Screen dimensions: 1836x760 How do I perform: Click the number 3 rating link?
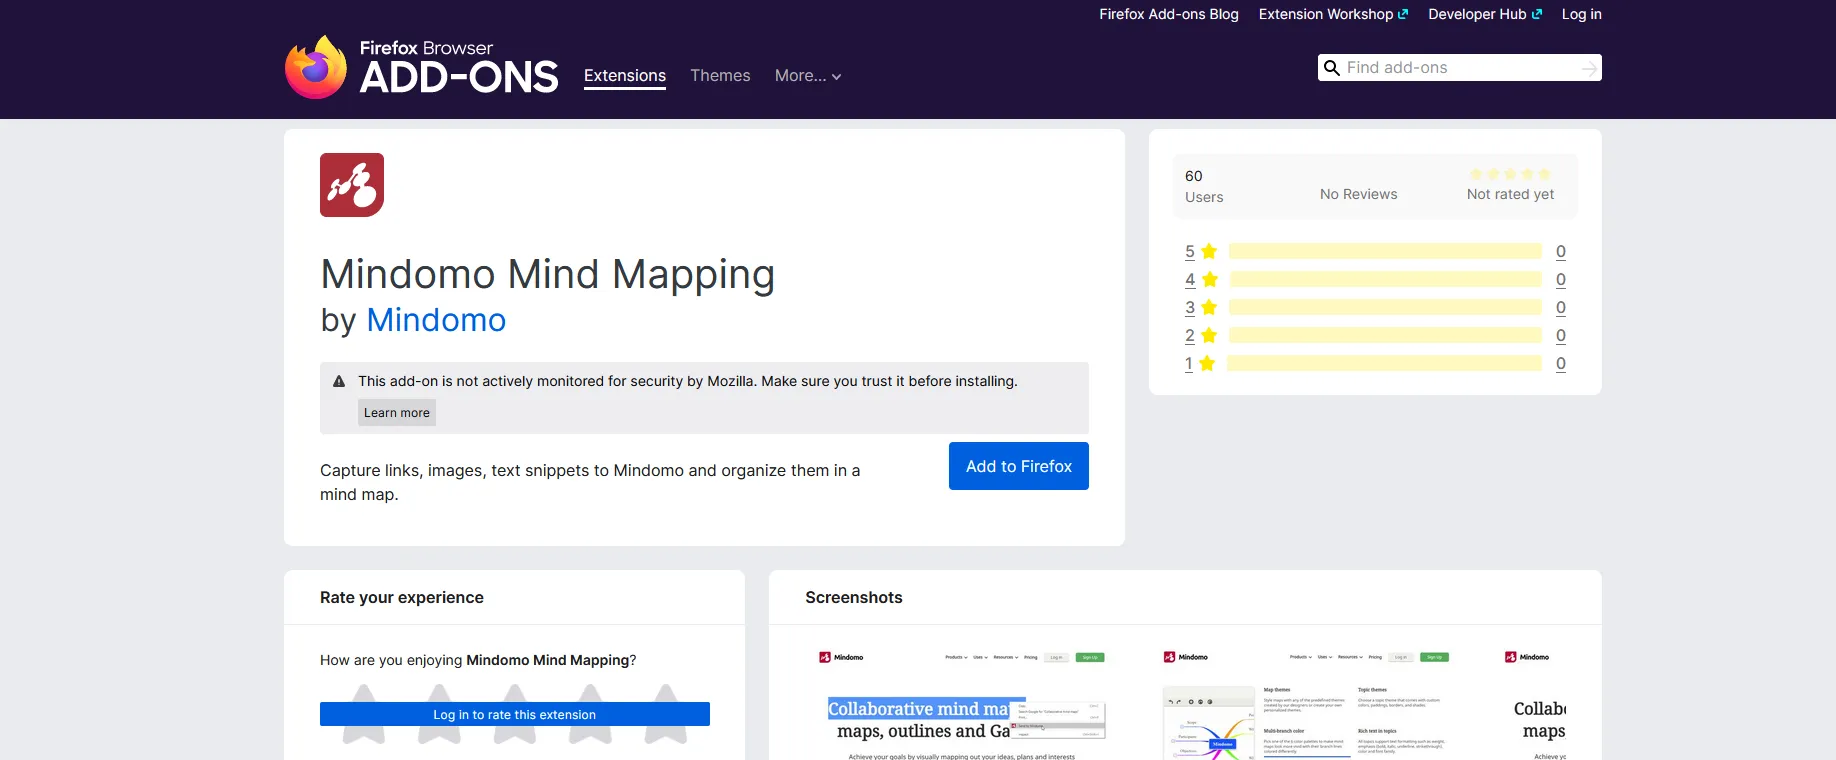click(x=1190, y=307)
